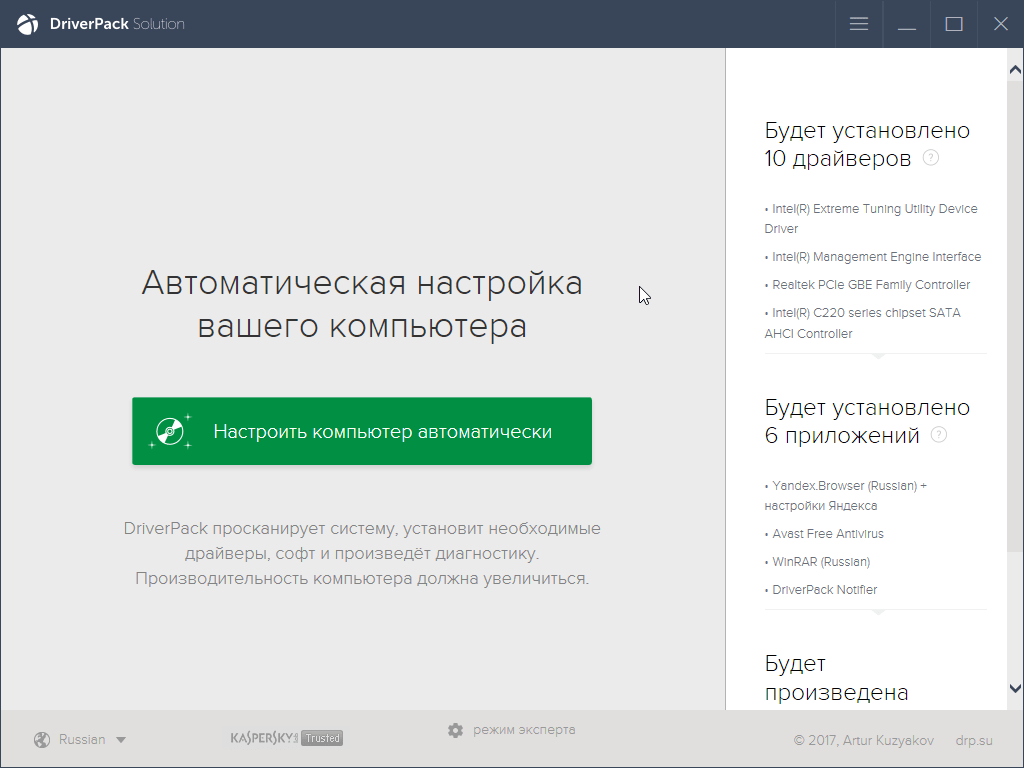Screen dimensions: 1024x768
Task: Select 'WinRAR (Russian)' entry
Action: coord(818,562)
